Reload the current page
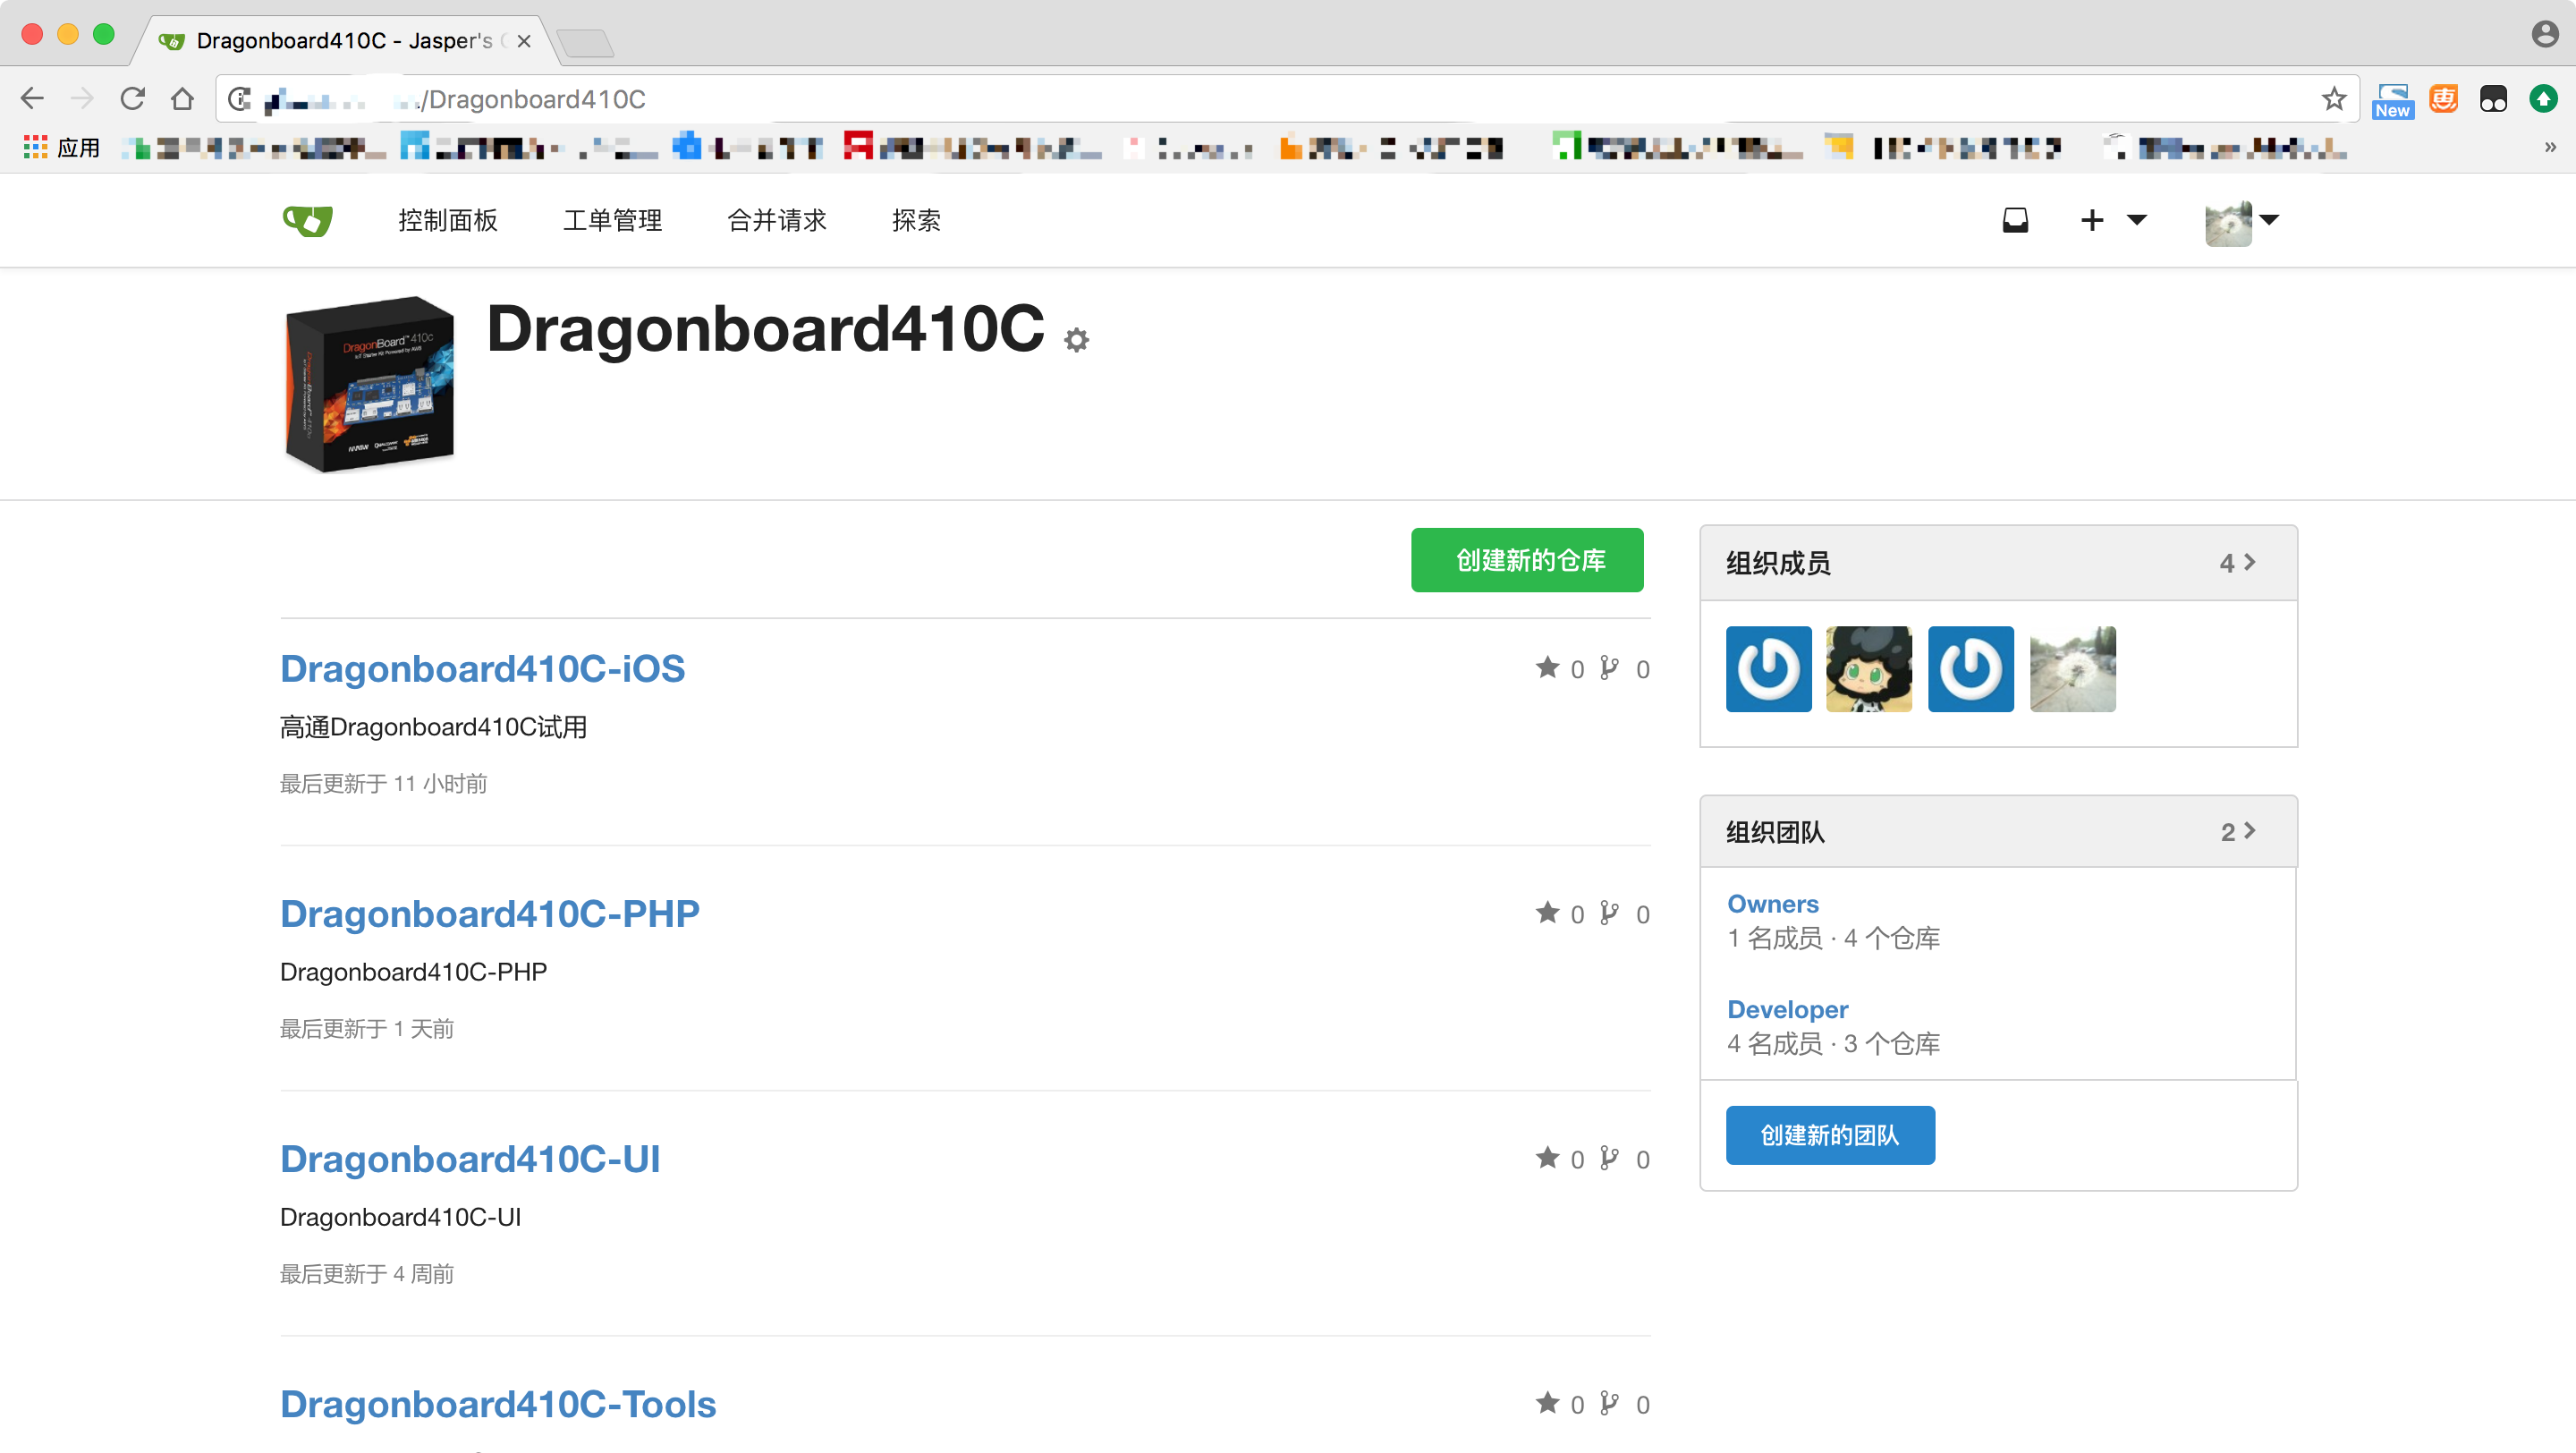The height and width of the screenshot is (1453, 2576). [x=132, y=99]
